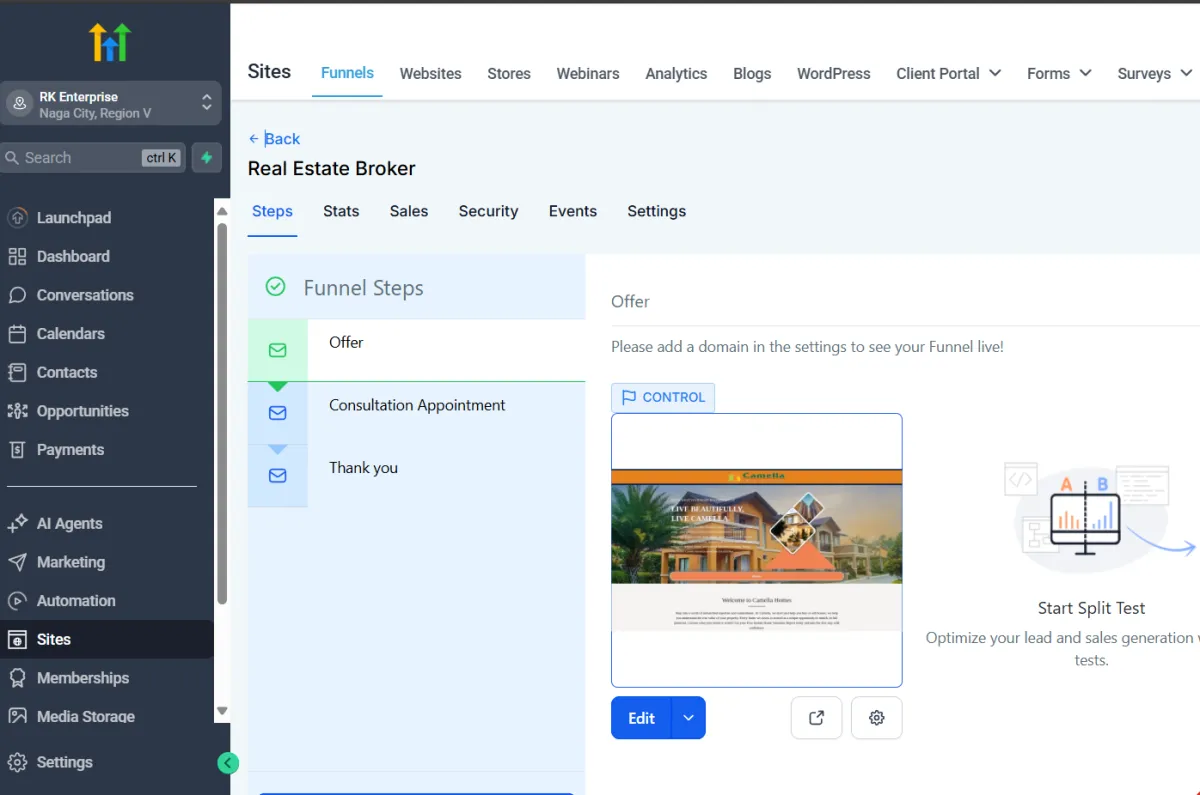Open the Webinars tab
The height and width of the screenshot is (795, 1200).
pos(588,74)
